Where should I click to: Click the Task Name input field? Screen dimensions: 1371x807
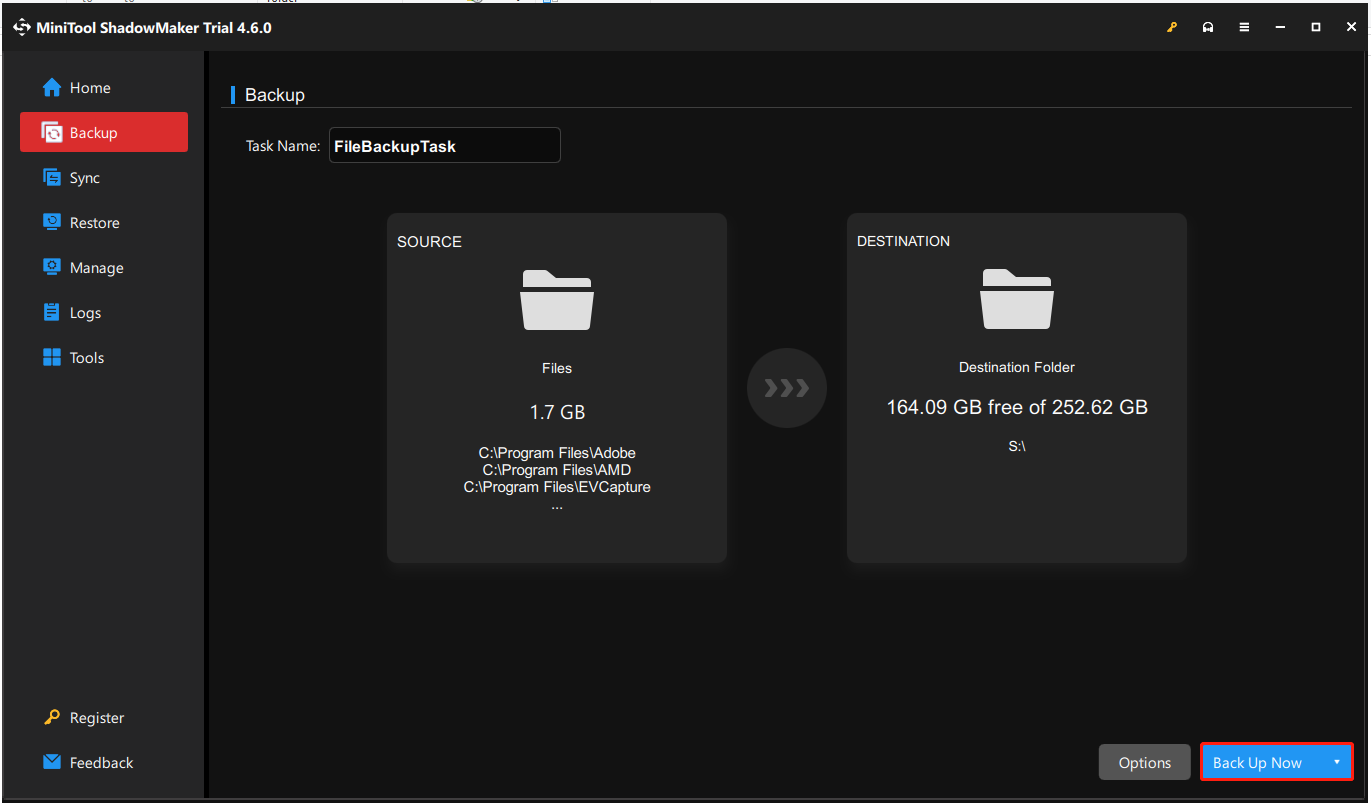pos(445,145)
